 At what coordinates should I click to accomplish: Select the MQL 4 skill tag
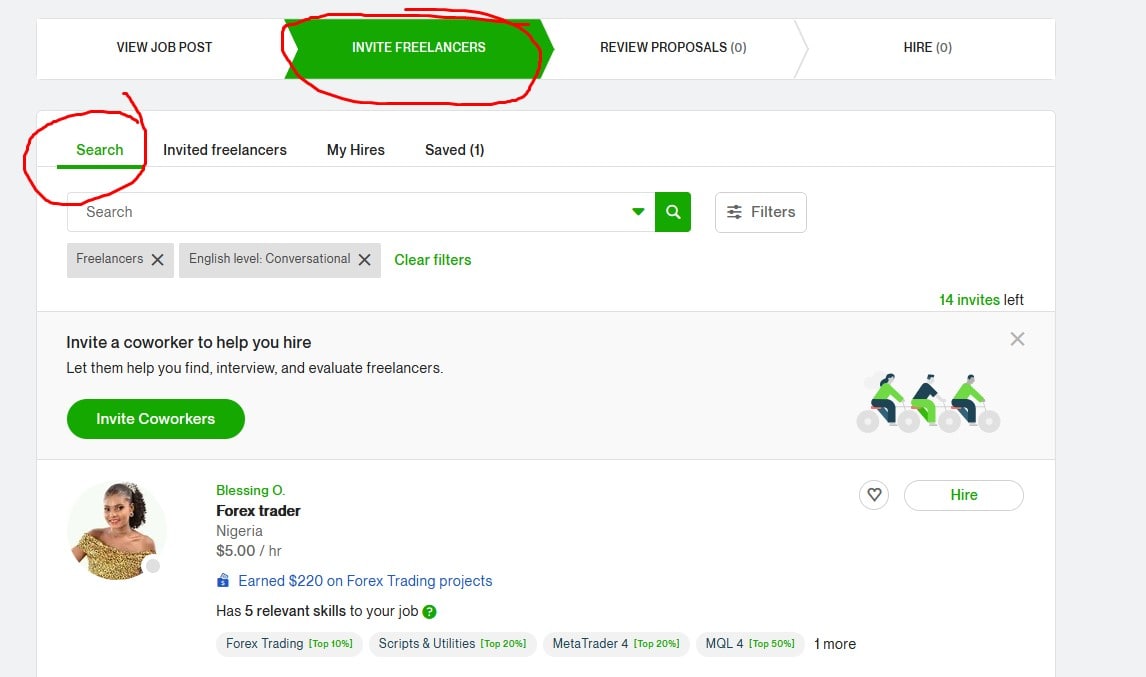(750, 644)
